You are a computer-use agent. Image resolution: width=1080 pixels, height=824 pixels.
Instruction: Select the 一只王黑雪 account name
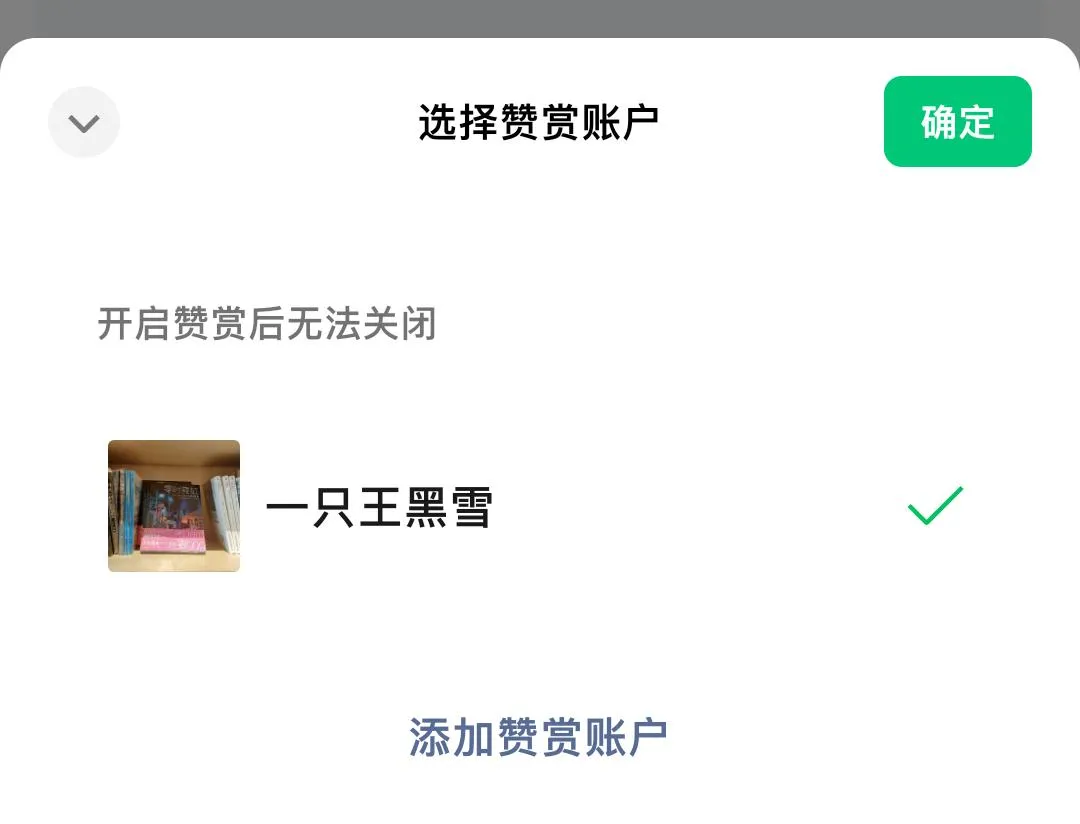click(x=379, y=507)
